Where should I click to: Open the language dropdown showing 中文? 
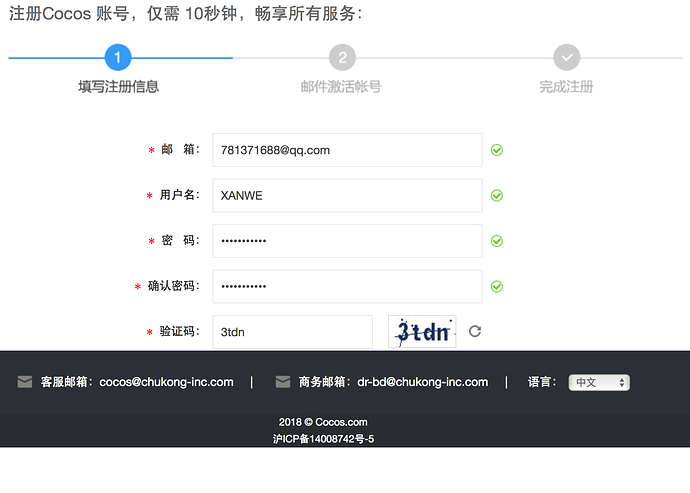point(599,382)
